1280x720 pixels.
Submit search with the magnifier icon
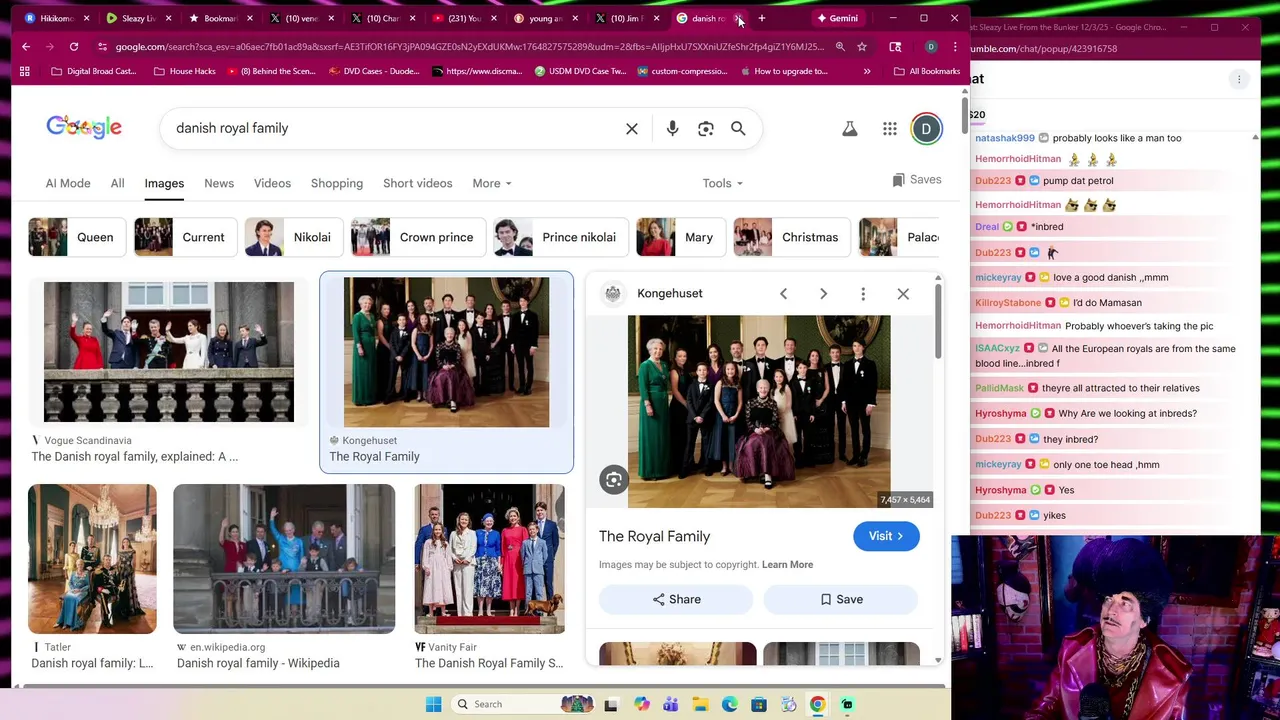[738, 128]
